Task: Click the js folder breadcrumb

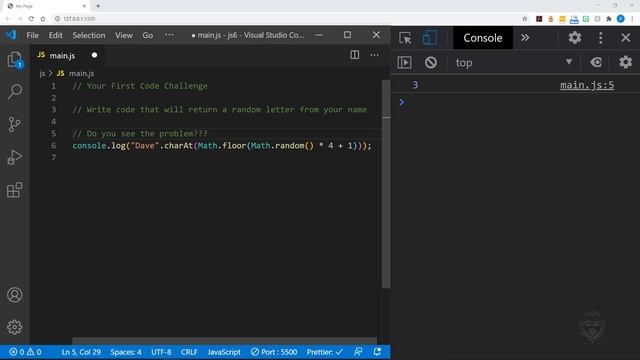Action: [42, 73]
